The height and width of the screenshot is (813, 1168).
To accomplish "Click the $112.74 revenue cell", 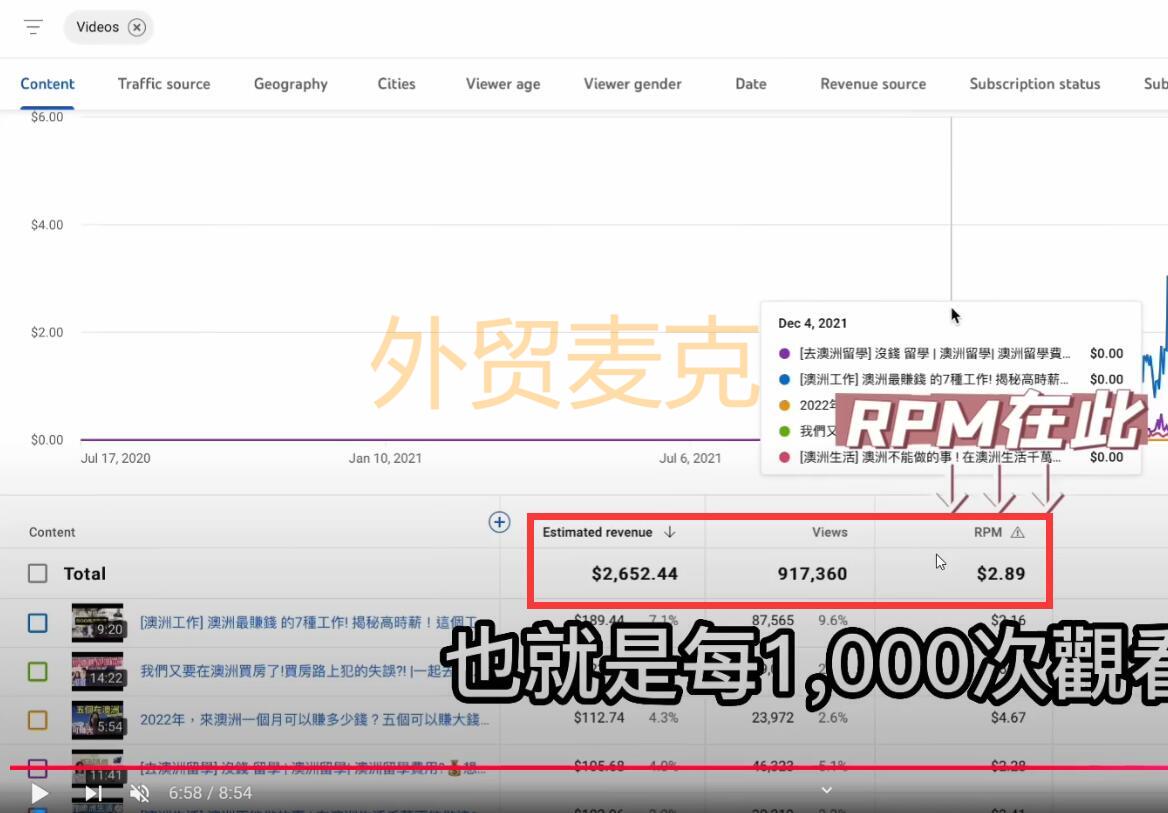I will point(599,718).
